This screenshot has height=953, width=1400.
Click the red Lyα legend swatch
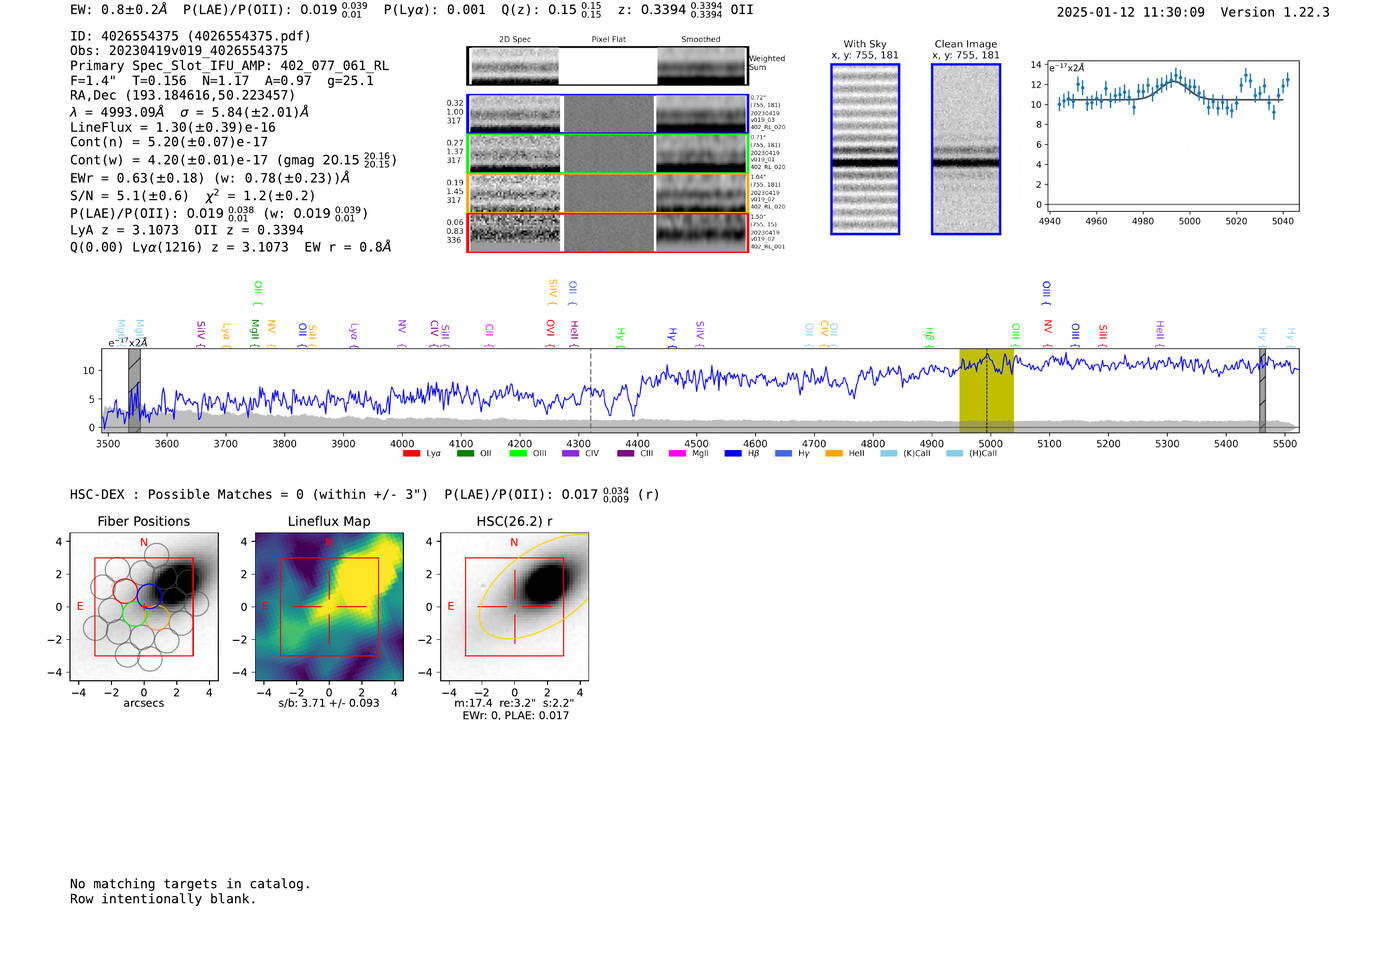click(411, 454)
